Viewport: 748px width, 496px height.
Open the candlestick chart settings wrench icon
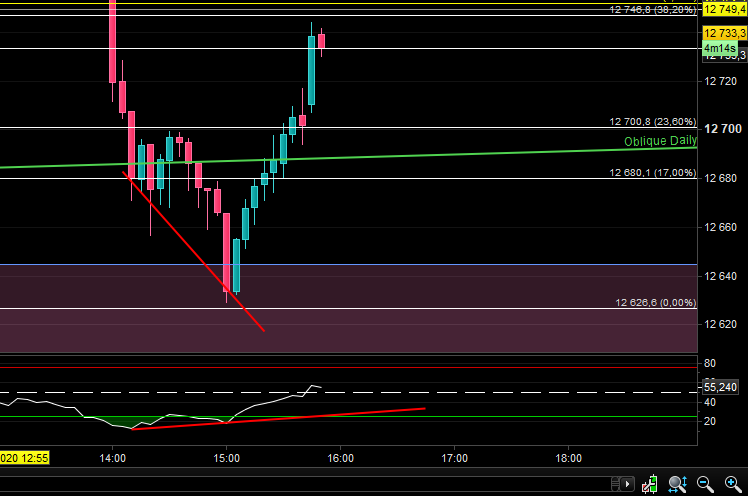[x=649, y=484]
